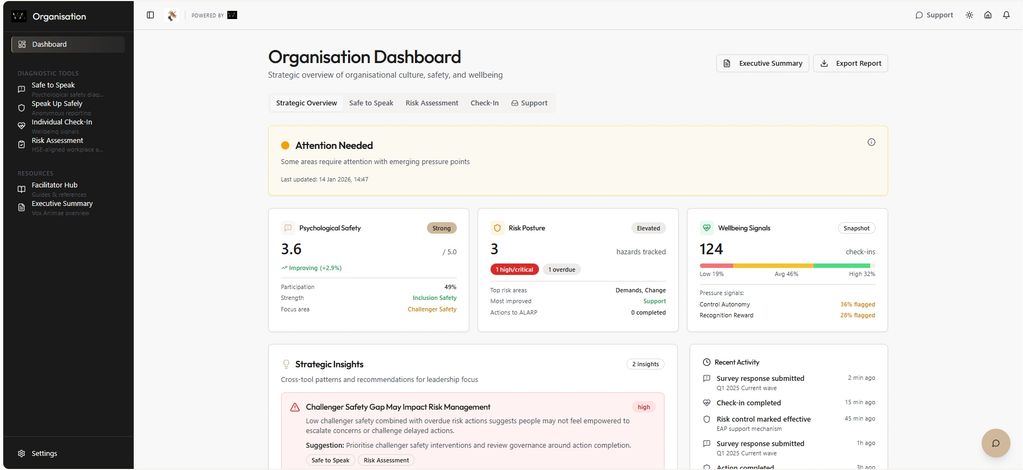Open Speak Up Safely in sidebar

[57, 104]
